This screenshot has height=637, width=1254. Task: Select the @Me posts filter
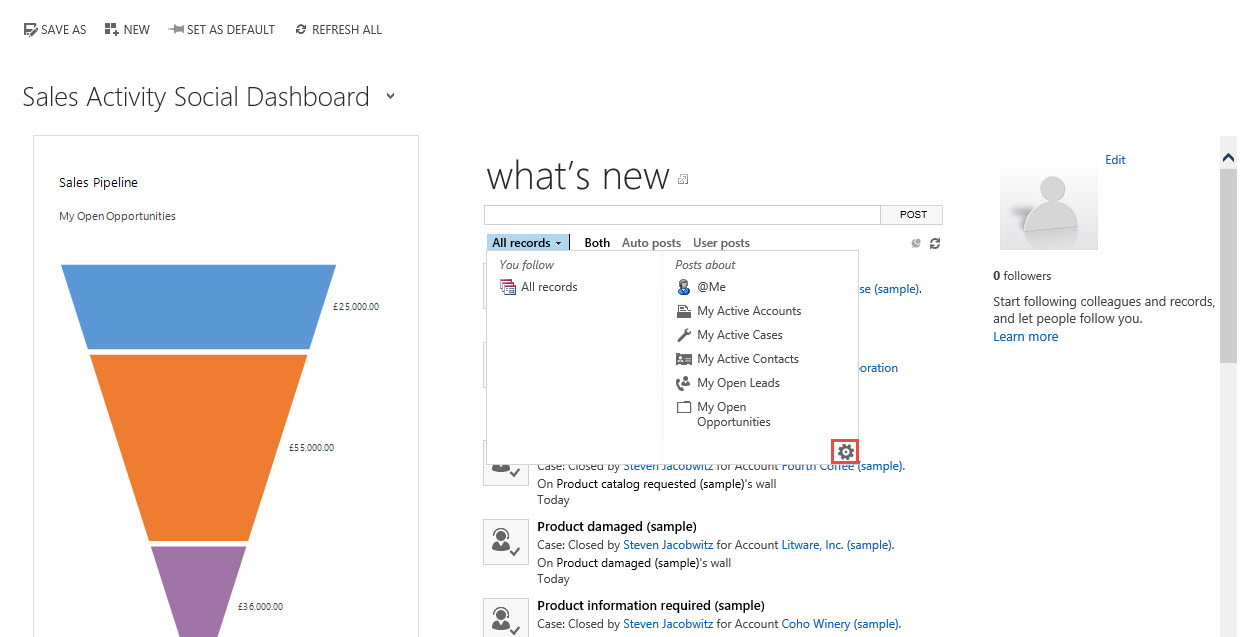pos(711,287)
